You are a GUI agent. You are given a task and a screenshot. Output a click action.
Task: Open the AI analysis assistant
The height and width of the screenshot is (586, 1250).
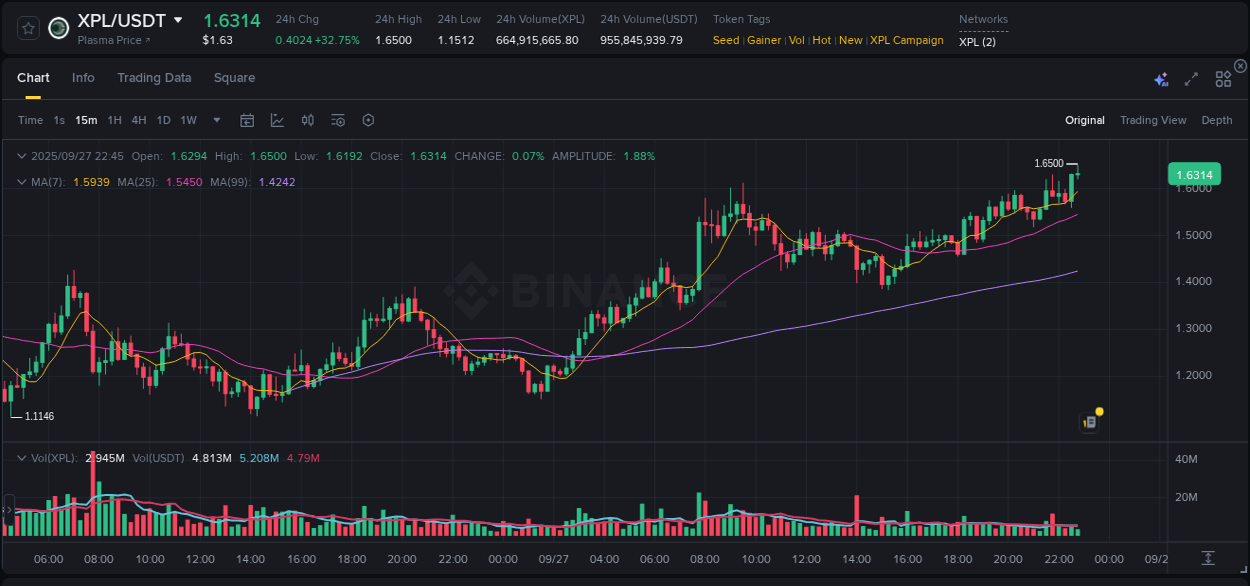click(1161, 79)
